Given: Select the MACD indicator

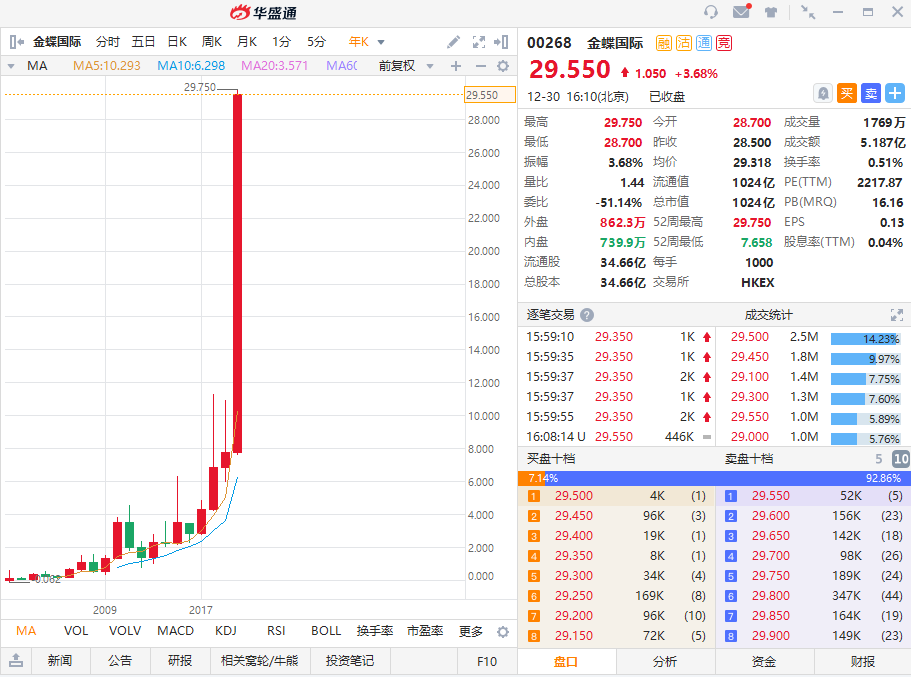Looking at the screenshot, I should click(175, 631).
